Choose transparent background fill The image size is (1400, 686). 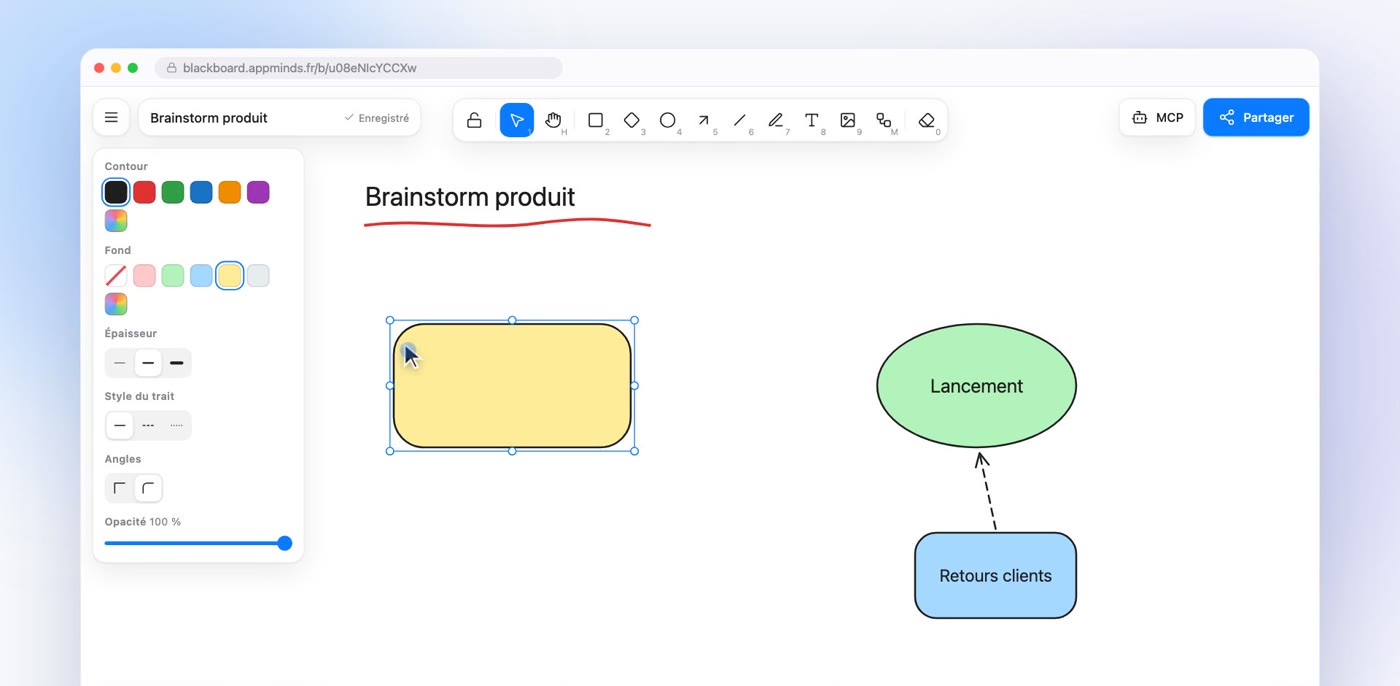116,276
